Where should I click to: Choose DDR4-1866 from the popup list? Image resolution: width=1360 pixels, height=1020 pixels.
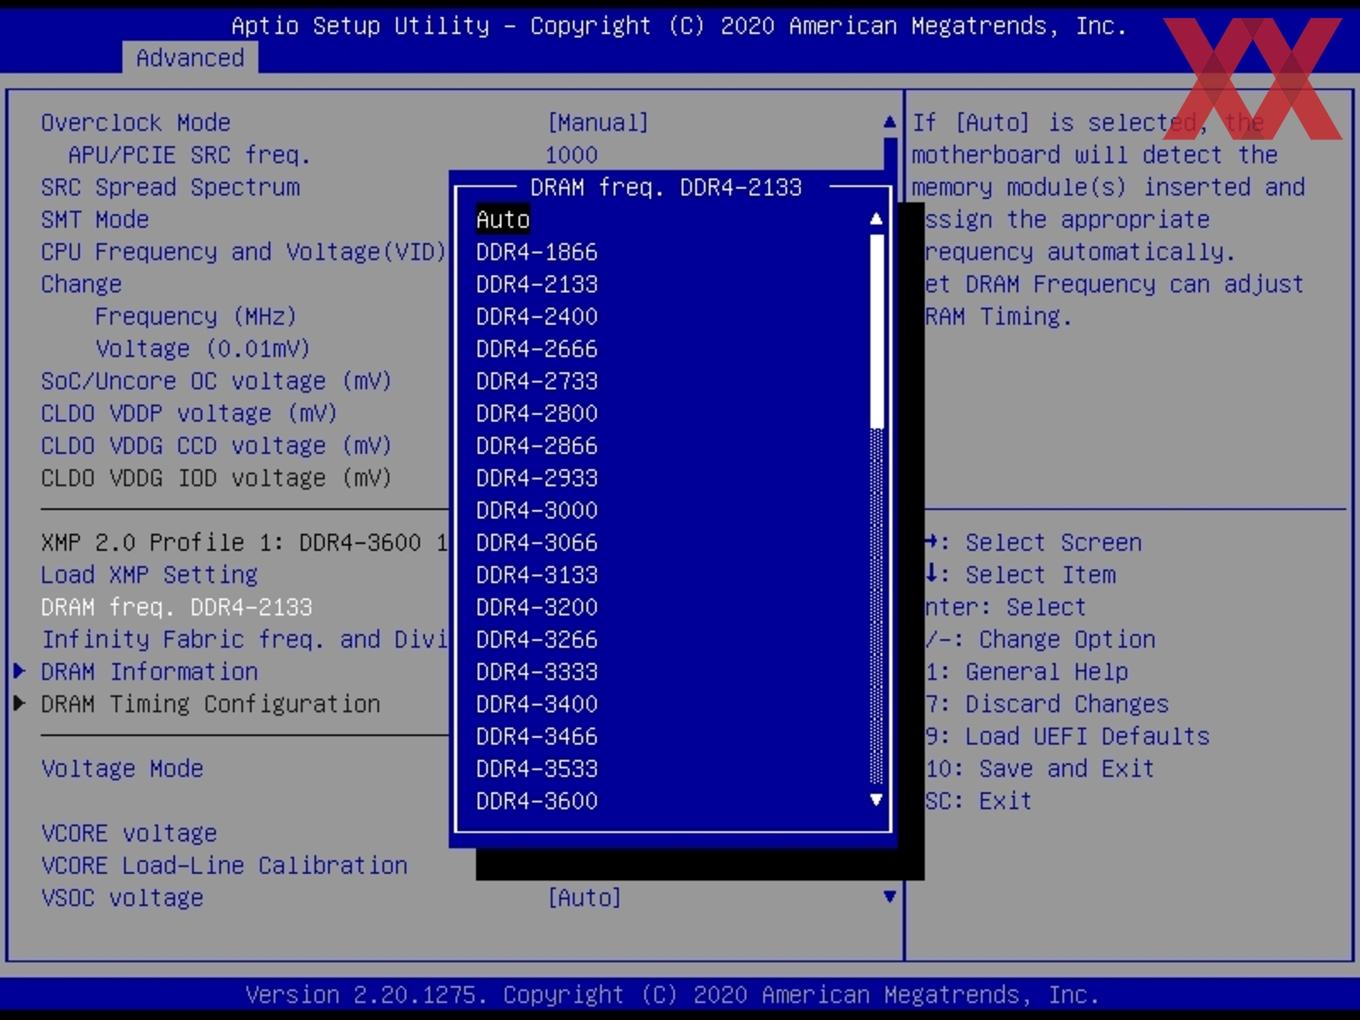click(x=536, y=252)
